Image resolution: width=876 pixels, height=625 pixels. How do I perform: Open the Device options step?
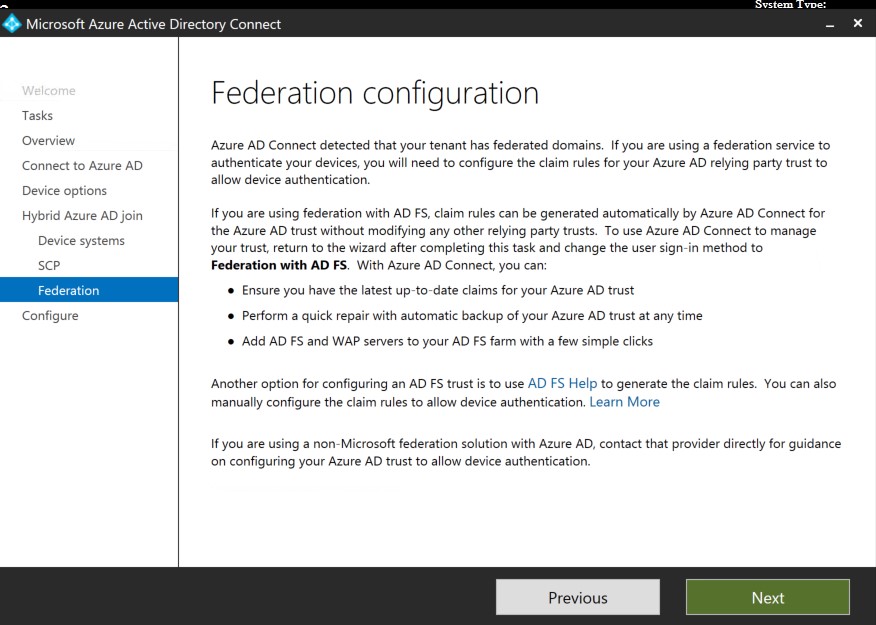pos(64,191)
